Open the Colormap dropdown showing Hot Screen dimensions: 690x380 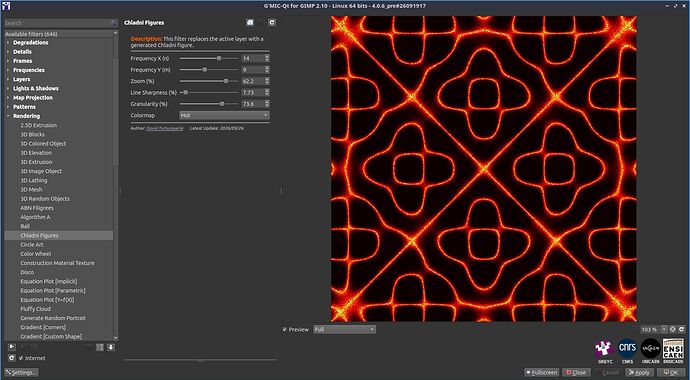tap(224, 115)
